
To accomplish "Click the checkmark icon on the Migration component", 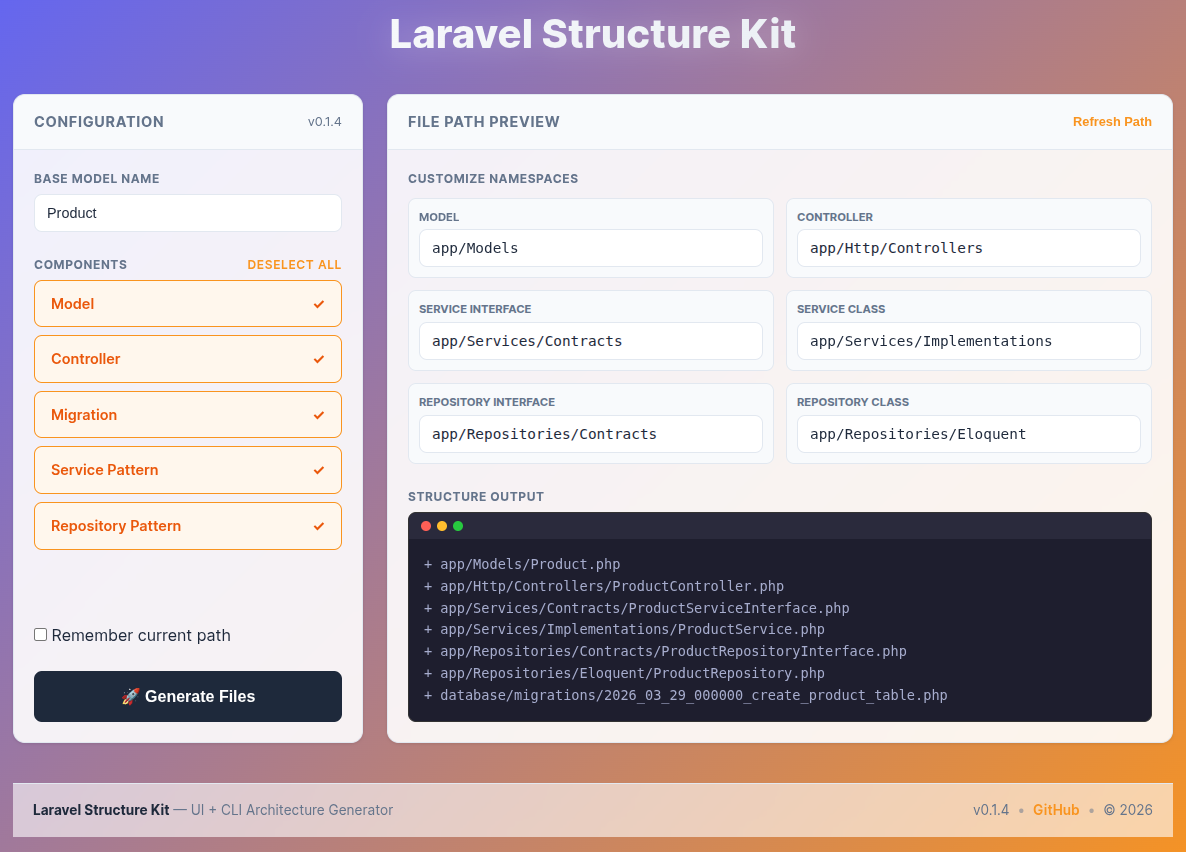I will (x=319, y=414).
